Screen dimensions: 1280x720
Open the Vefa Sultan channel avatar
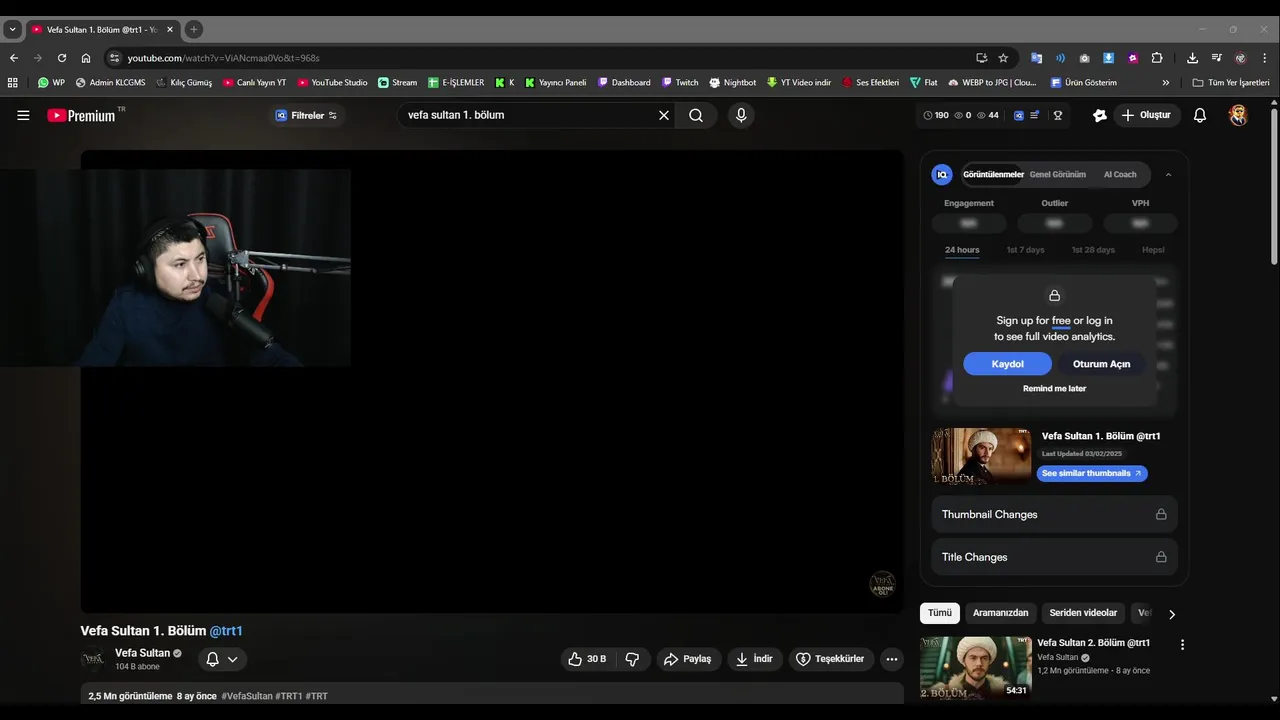pos(93,659)
